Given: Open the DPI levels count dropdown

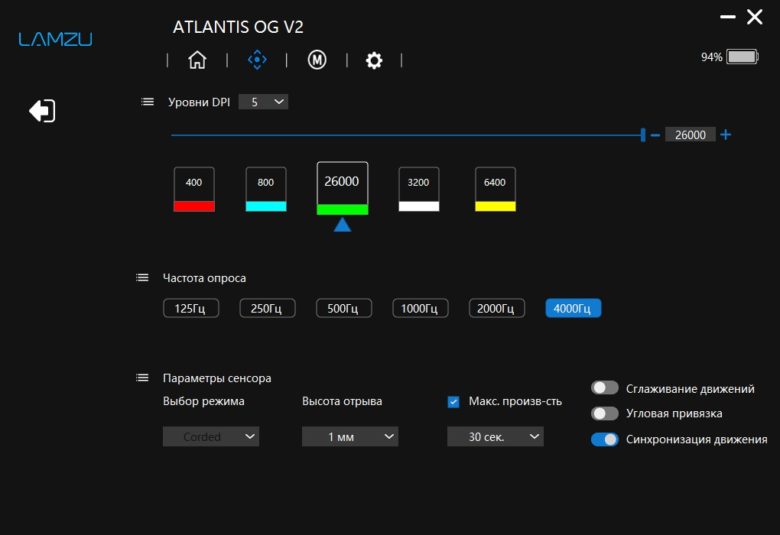Looking at the screenshot, I should (x=263, y=102).
